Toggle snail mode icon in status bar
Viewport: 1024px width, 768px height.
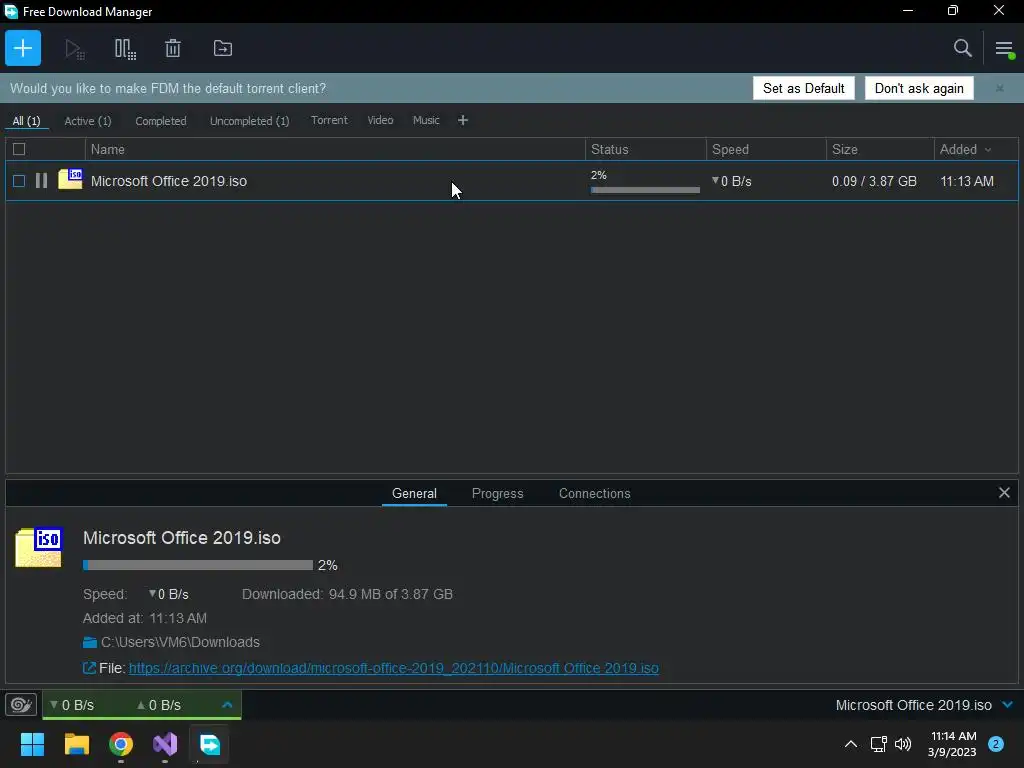tap(21, 705)
